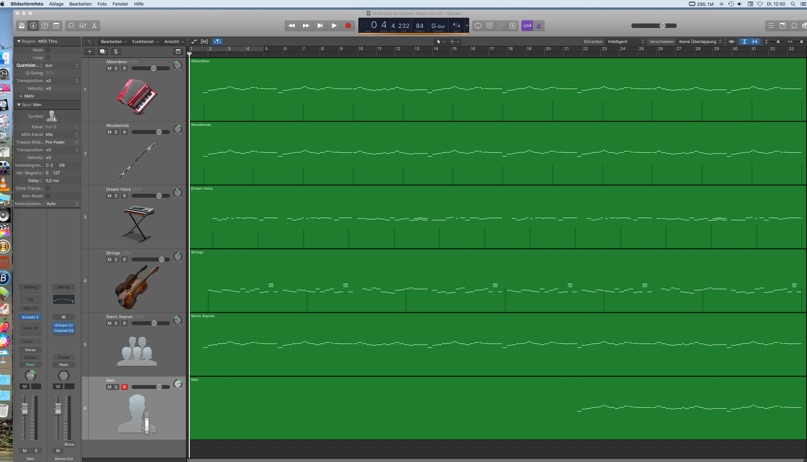
Task: Click the iZotope Ozone plugin slot
Action: click(x=64, y=325)
